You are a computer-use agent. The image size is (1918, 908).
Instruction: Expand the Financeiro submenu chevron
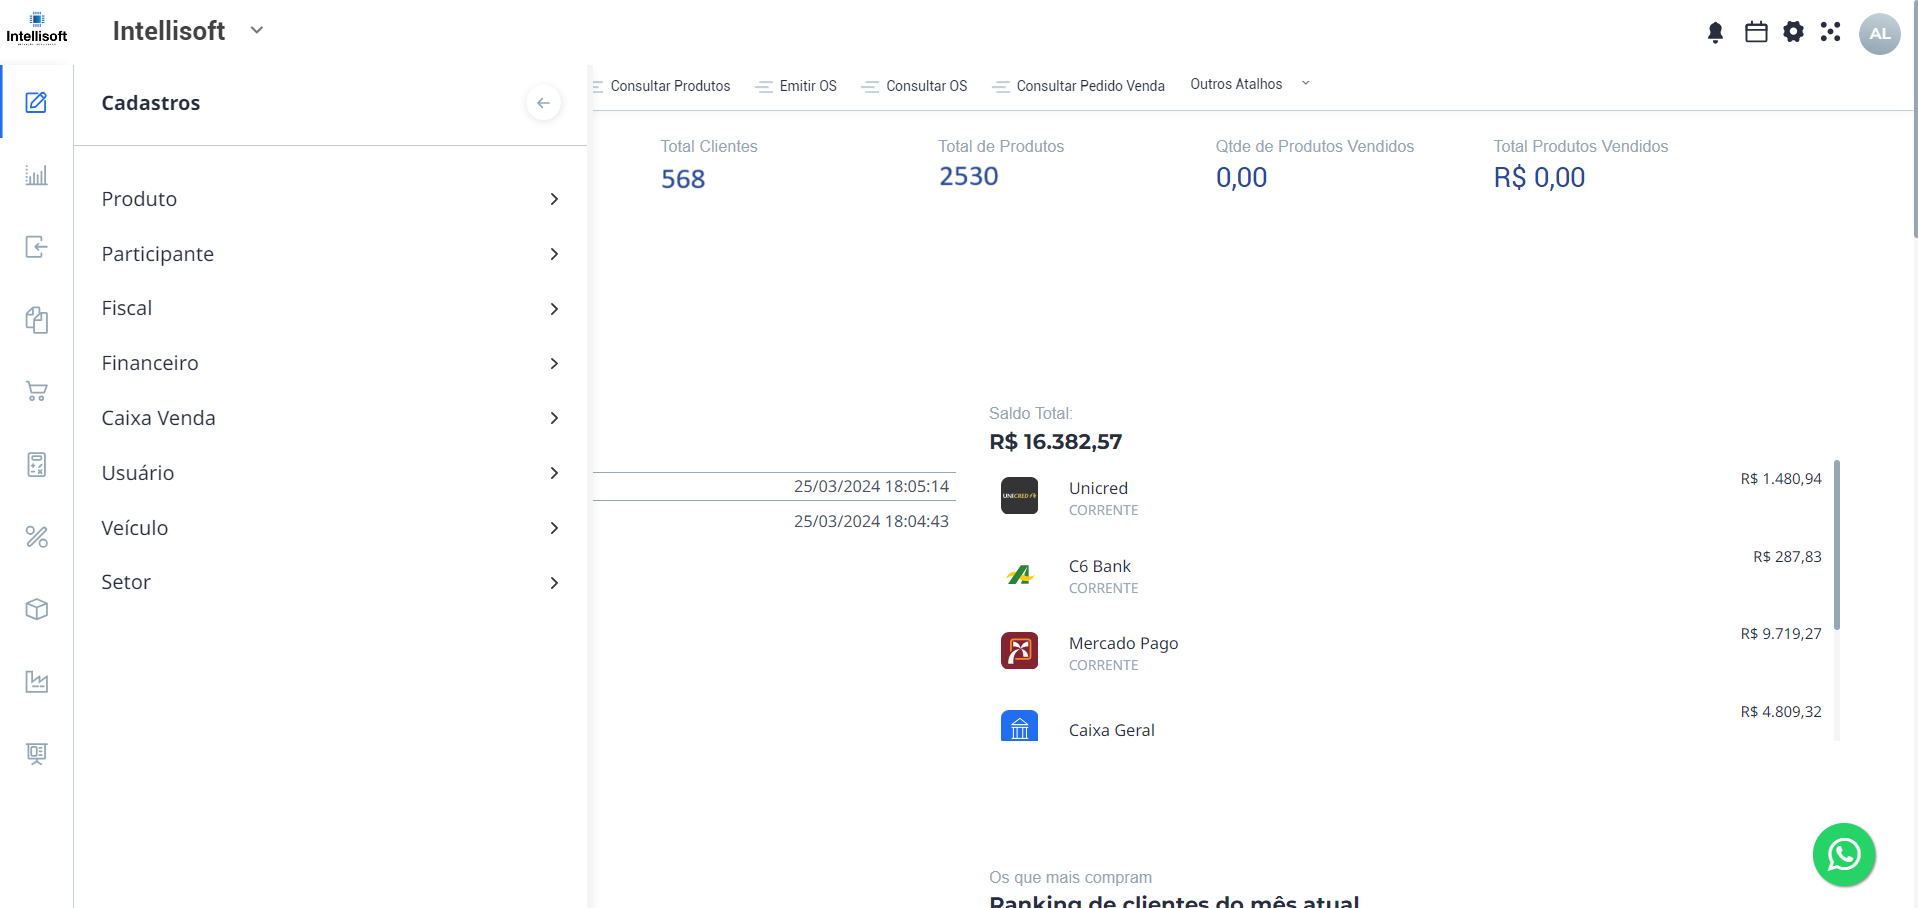[x=554, y=363]
